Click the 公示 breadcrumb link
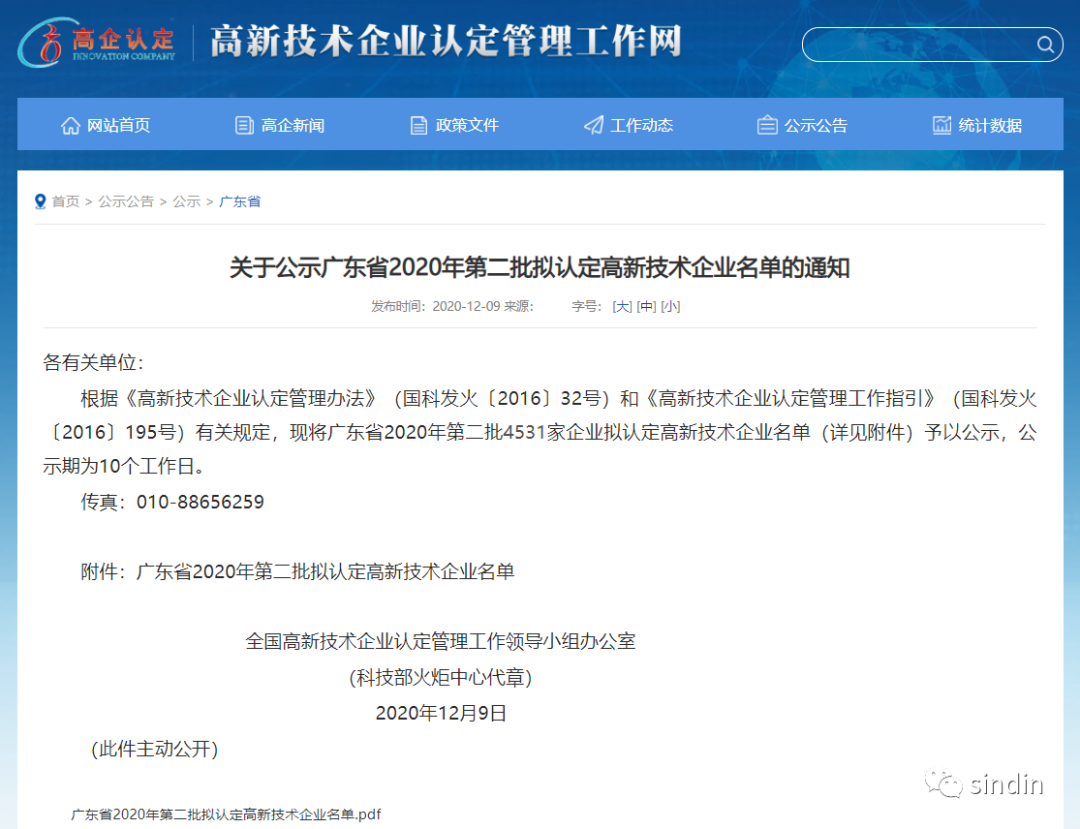 pos(186,201)
